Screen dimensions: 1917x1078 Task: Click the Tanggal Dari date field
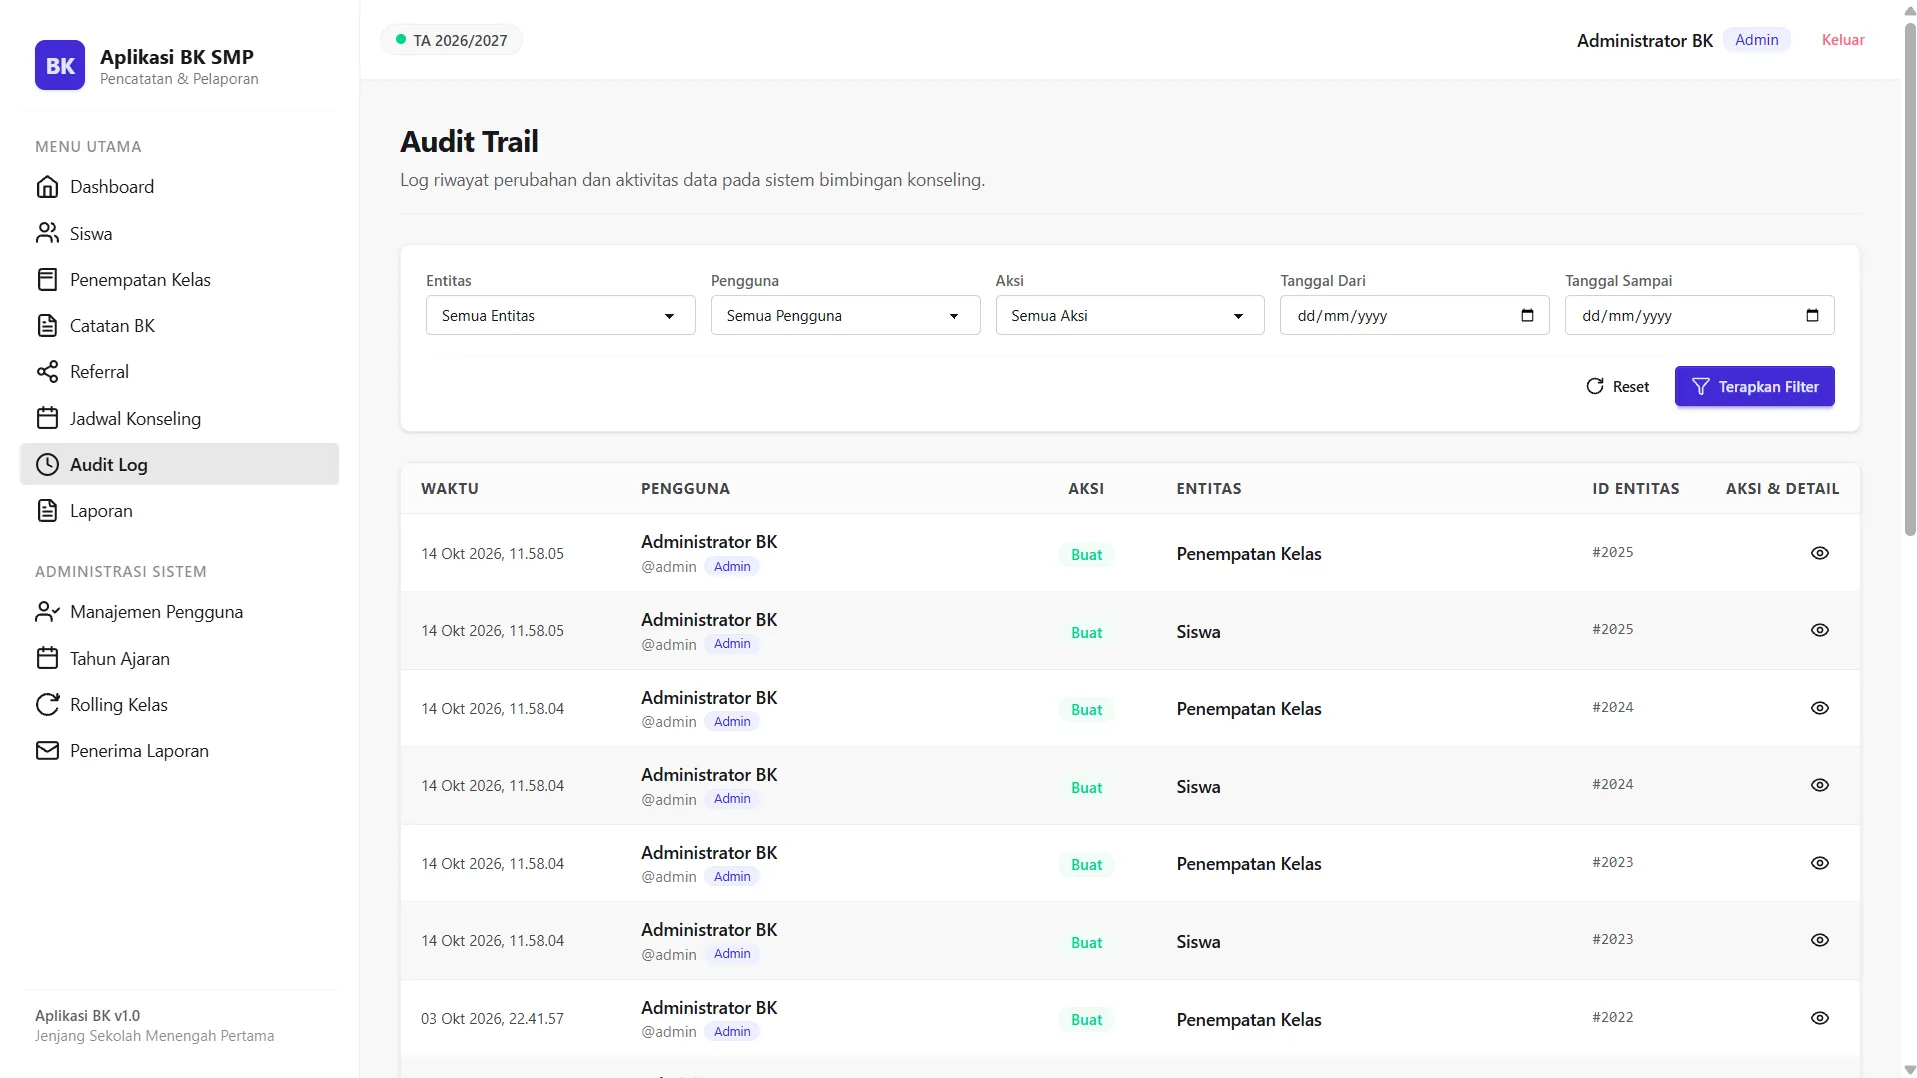coord(1414,315)
